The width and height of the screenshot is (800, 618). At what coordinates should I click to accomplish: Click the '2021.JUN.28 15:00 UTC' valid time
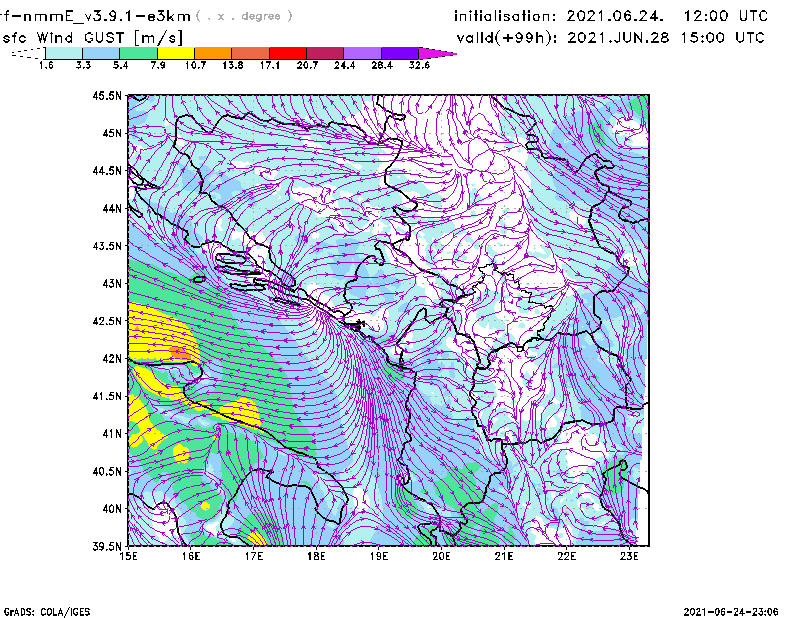(666, 38)
